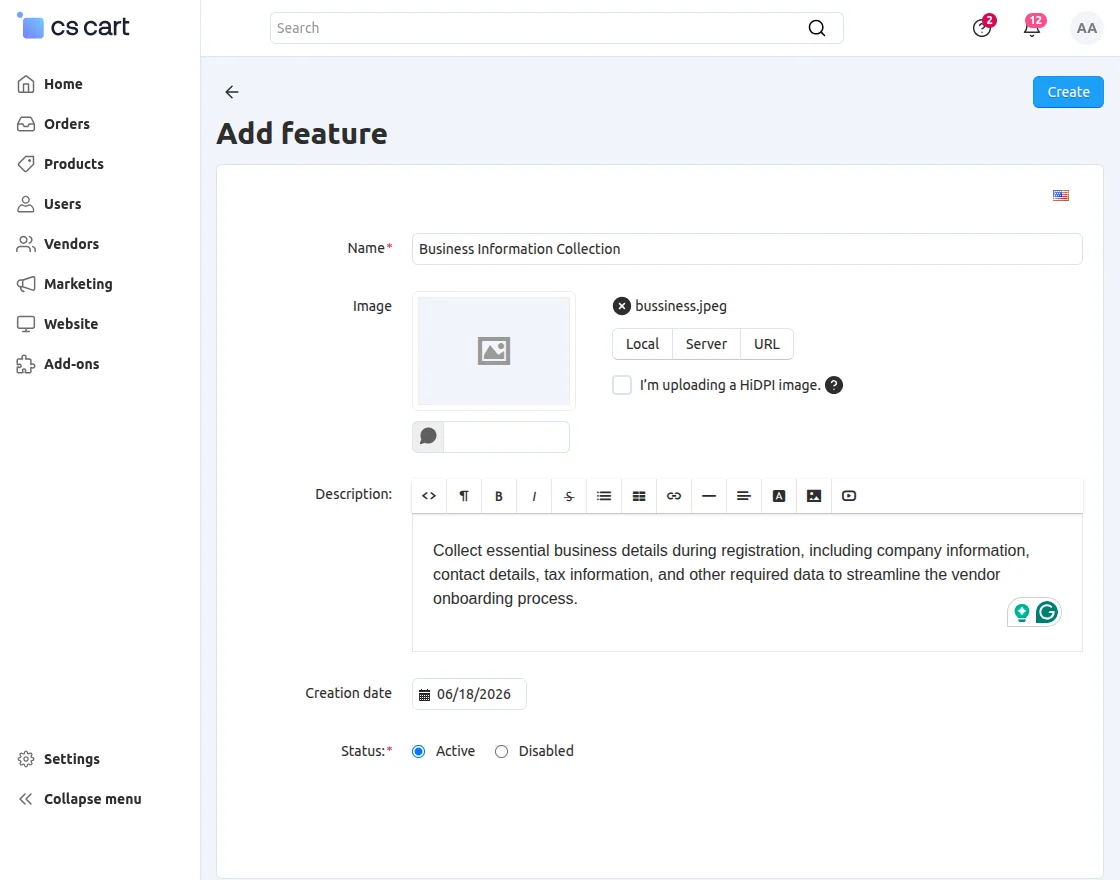The image size is (1120, 880).
Task: Toggle strikethrough formatting
Action: [x=569, y=496]
